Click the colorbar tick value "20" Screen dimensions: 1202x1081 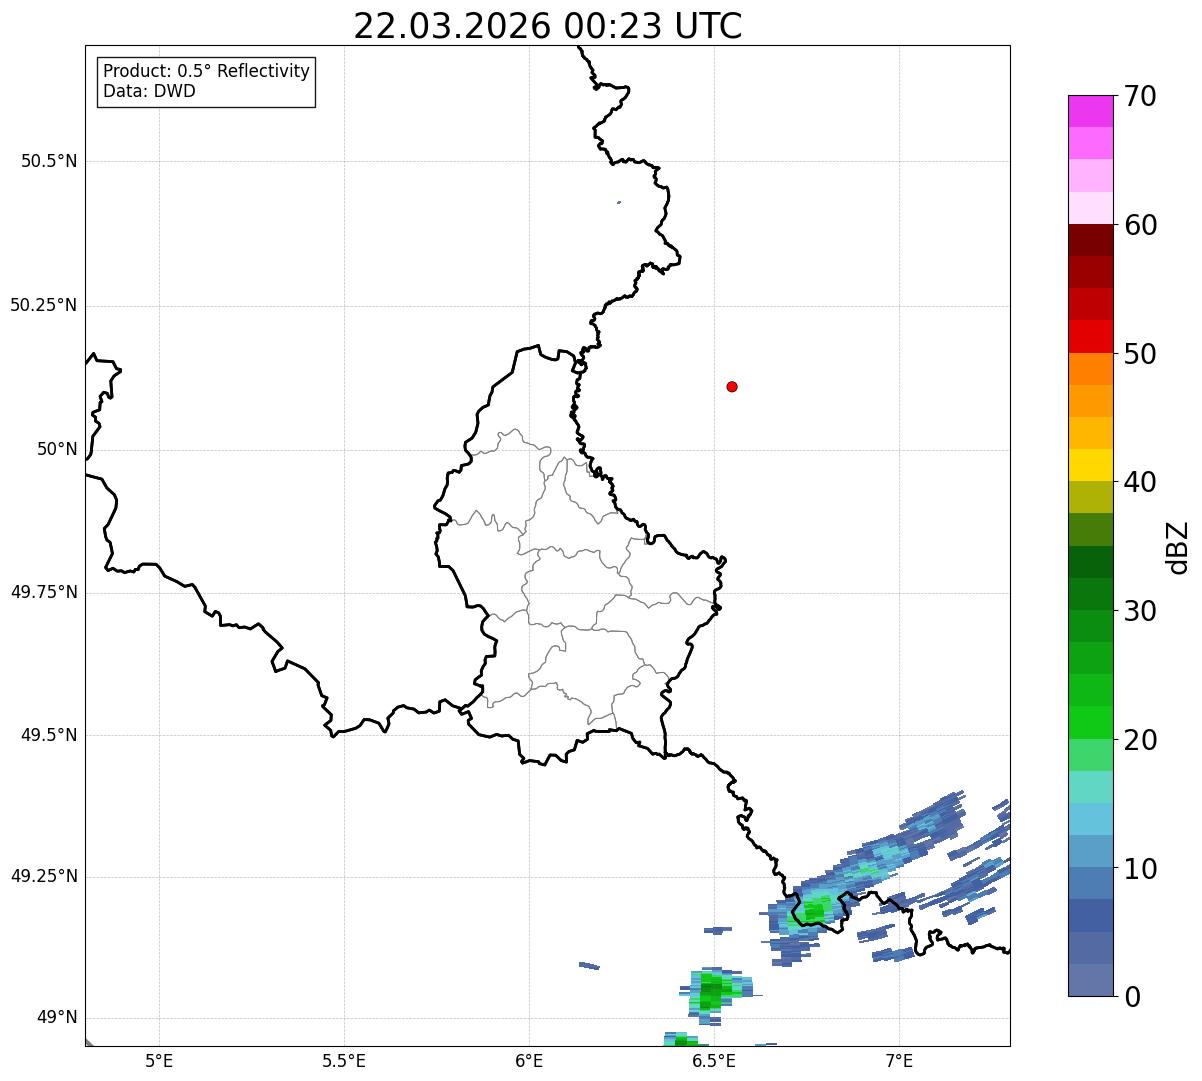1140,740
